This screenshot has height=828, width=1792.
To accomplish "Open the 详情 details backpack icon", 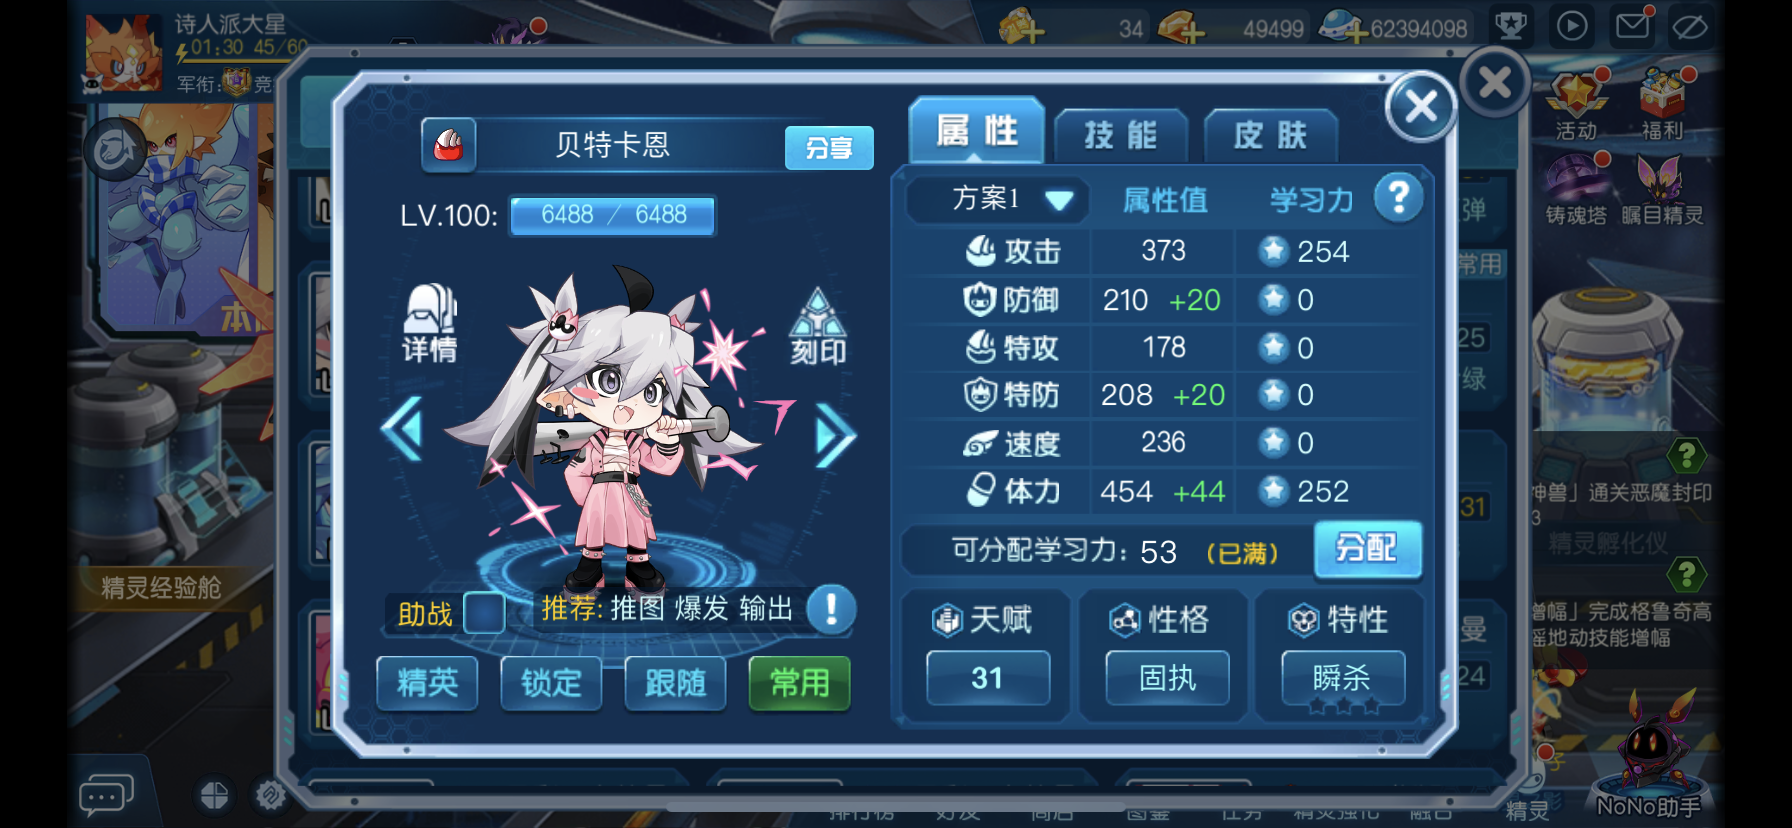I will click(x=430, y=322).
